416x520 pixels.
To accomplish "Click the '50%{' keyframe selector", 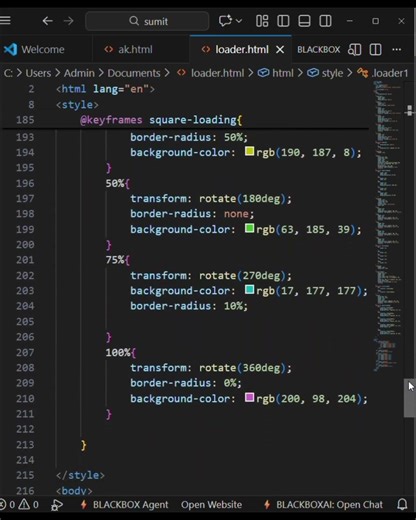I will pos(118,183).
